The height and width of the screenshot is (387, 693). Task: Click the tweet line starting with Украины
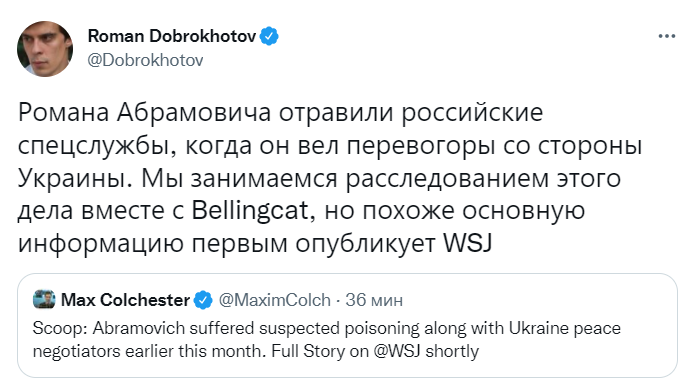[319, 178]
